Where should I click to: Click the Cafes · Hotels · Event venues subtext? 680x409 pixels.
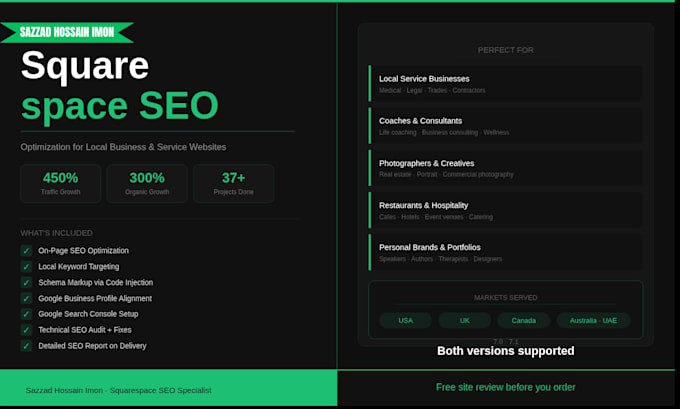(x=436, y=217)
